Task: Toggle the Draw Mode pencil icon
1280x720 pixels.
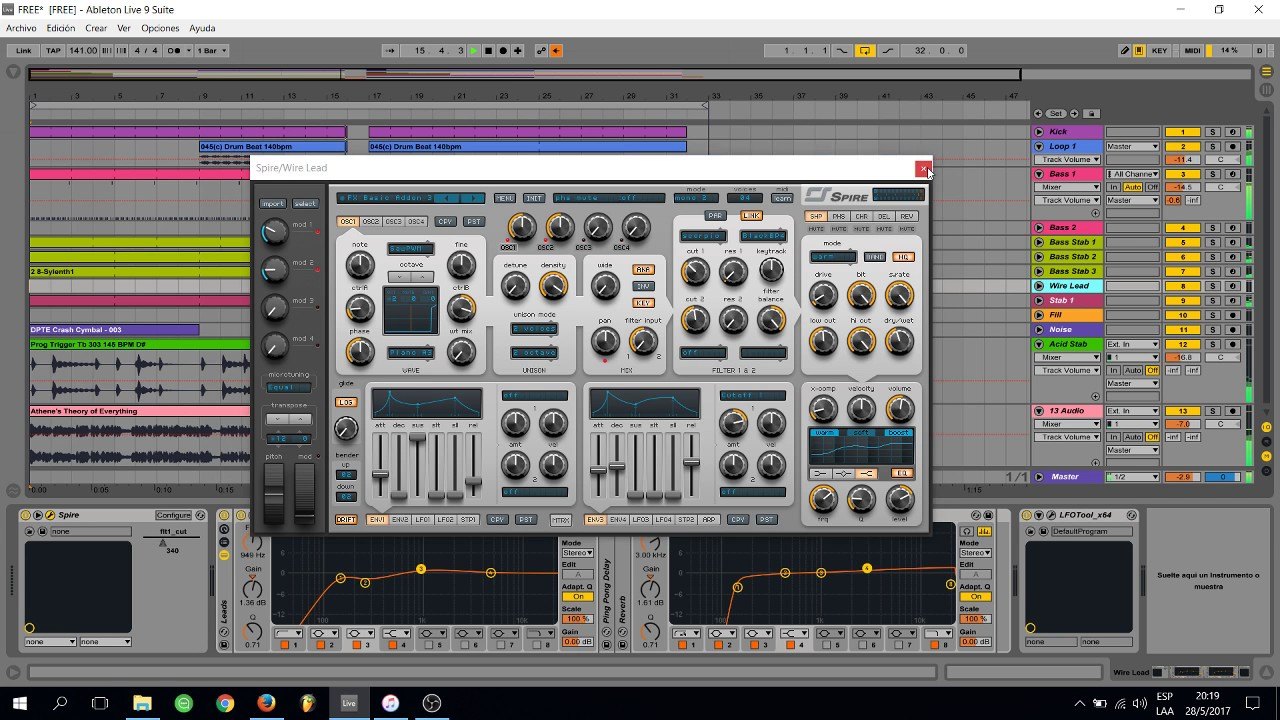Action: [x=1125, y=50]
